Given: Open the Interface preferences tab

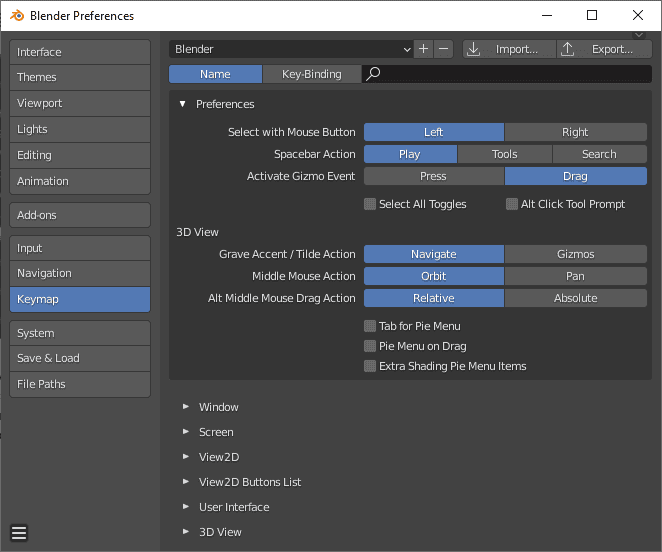Looking at the screenshot, I should [80, 52].
